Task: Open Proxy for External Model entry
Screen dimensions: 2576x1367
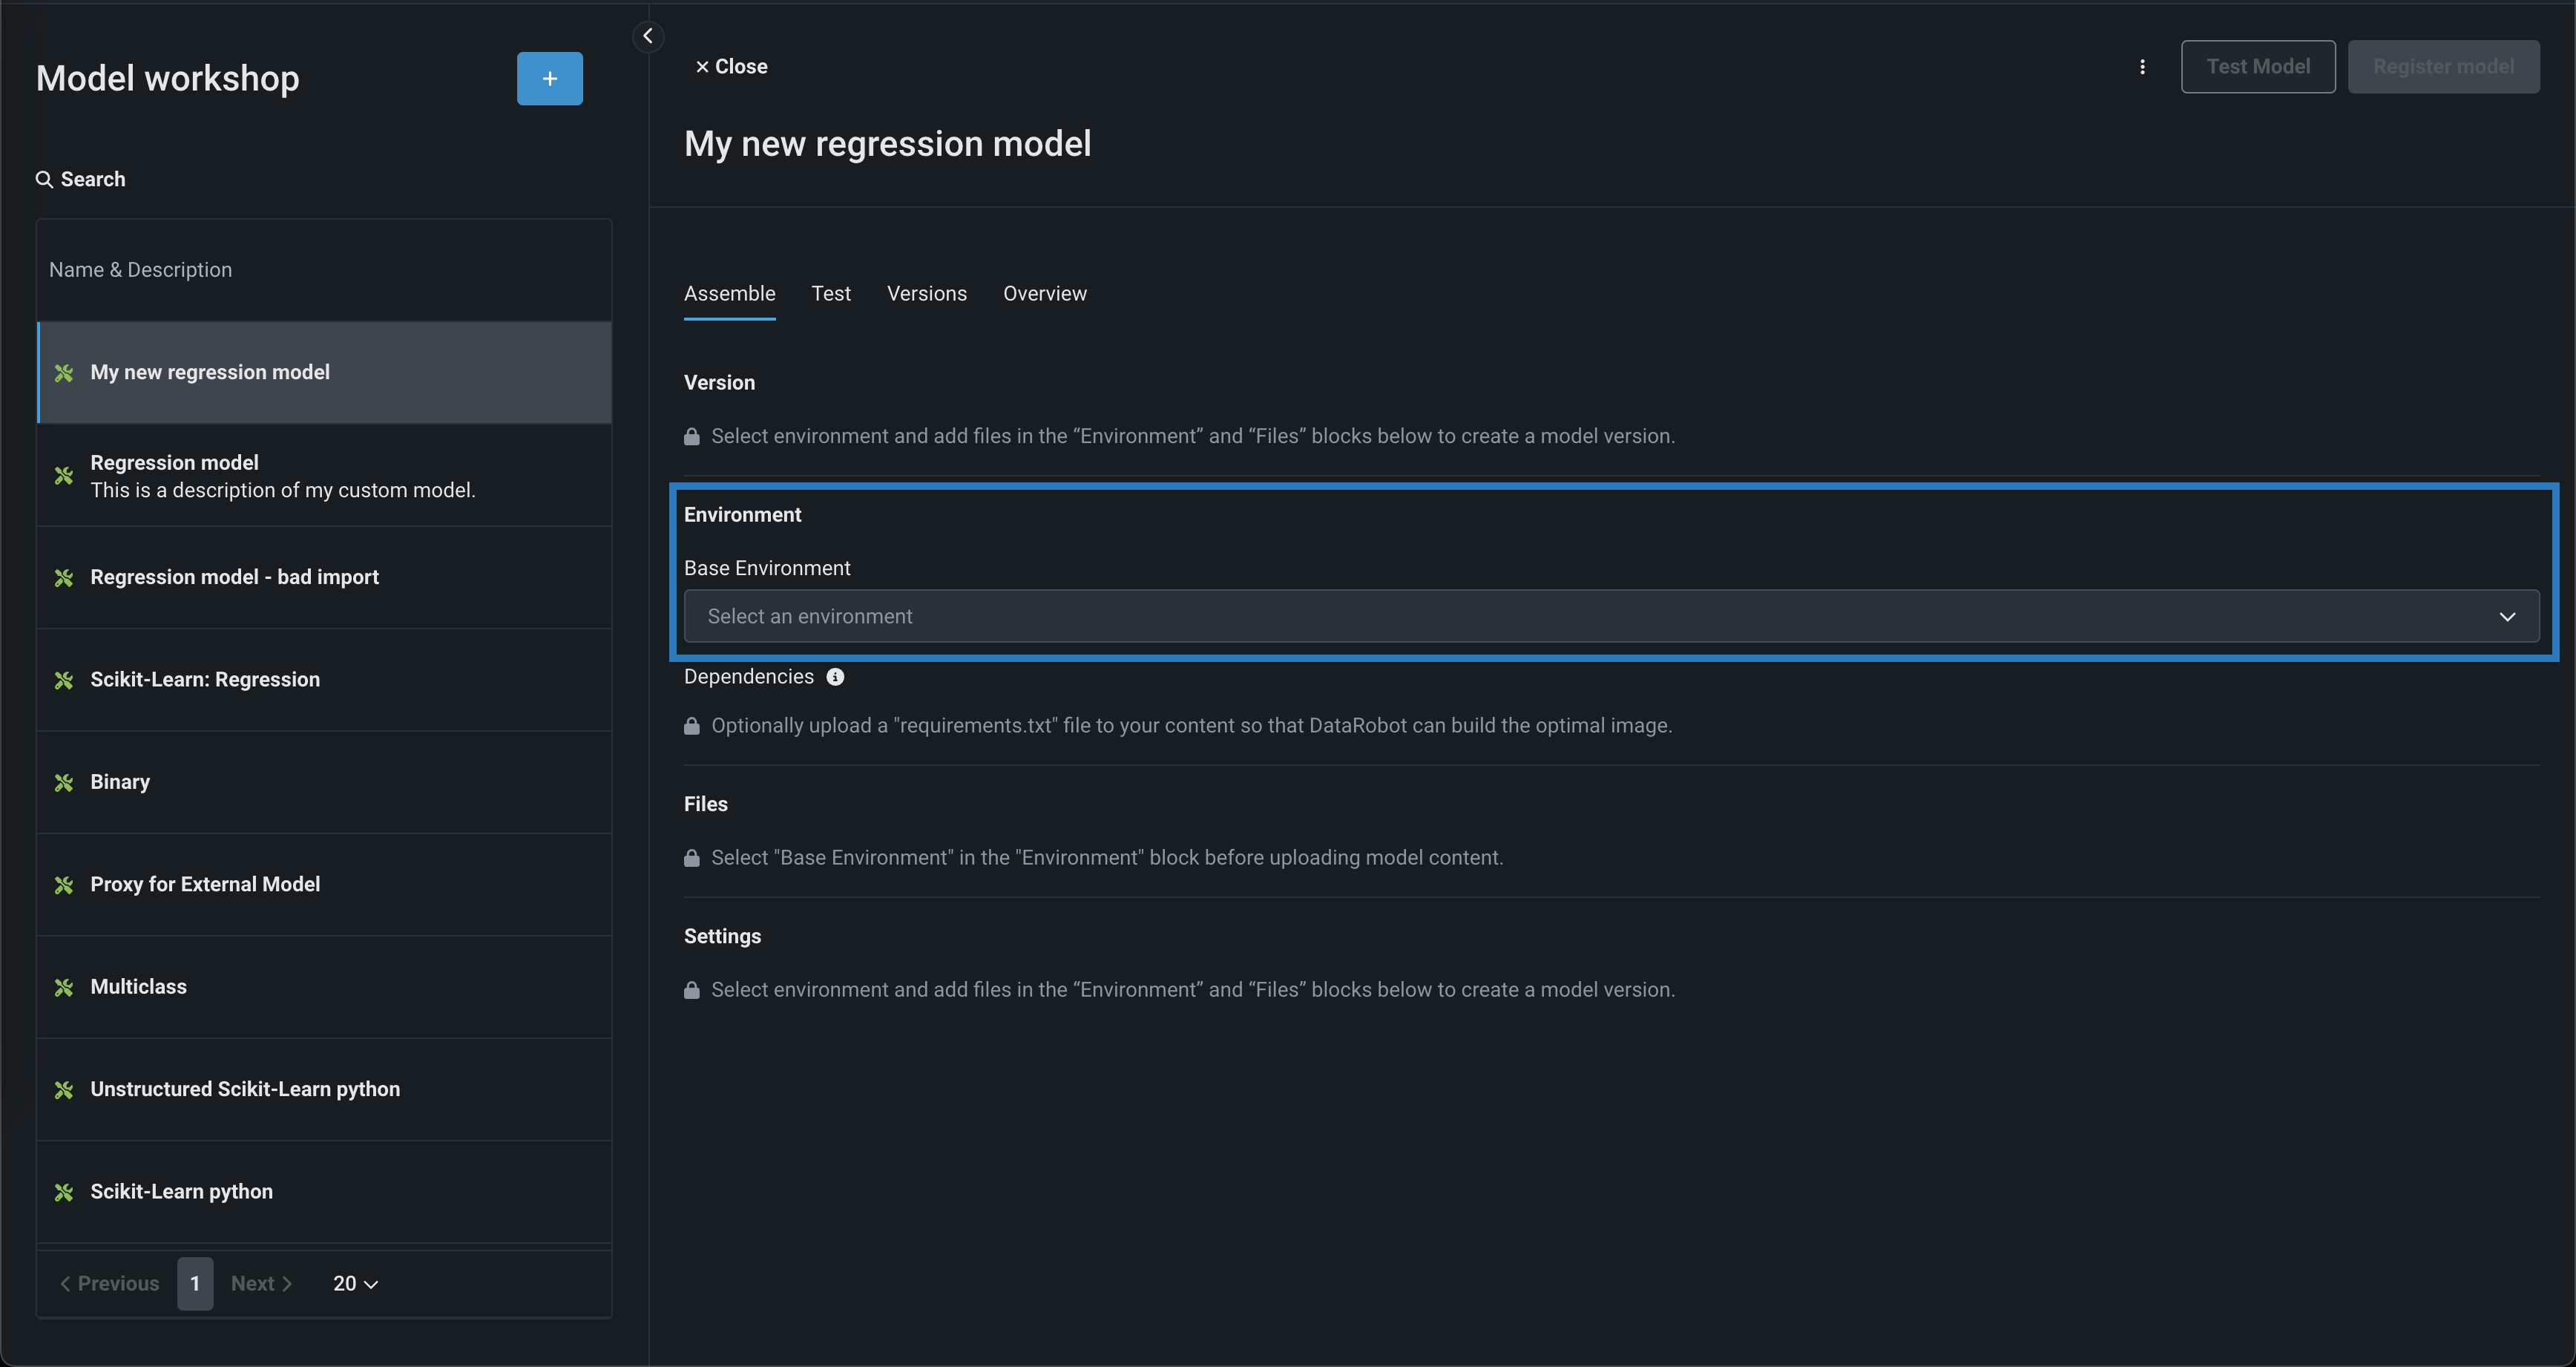Action: click(205, 885)
